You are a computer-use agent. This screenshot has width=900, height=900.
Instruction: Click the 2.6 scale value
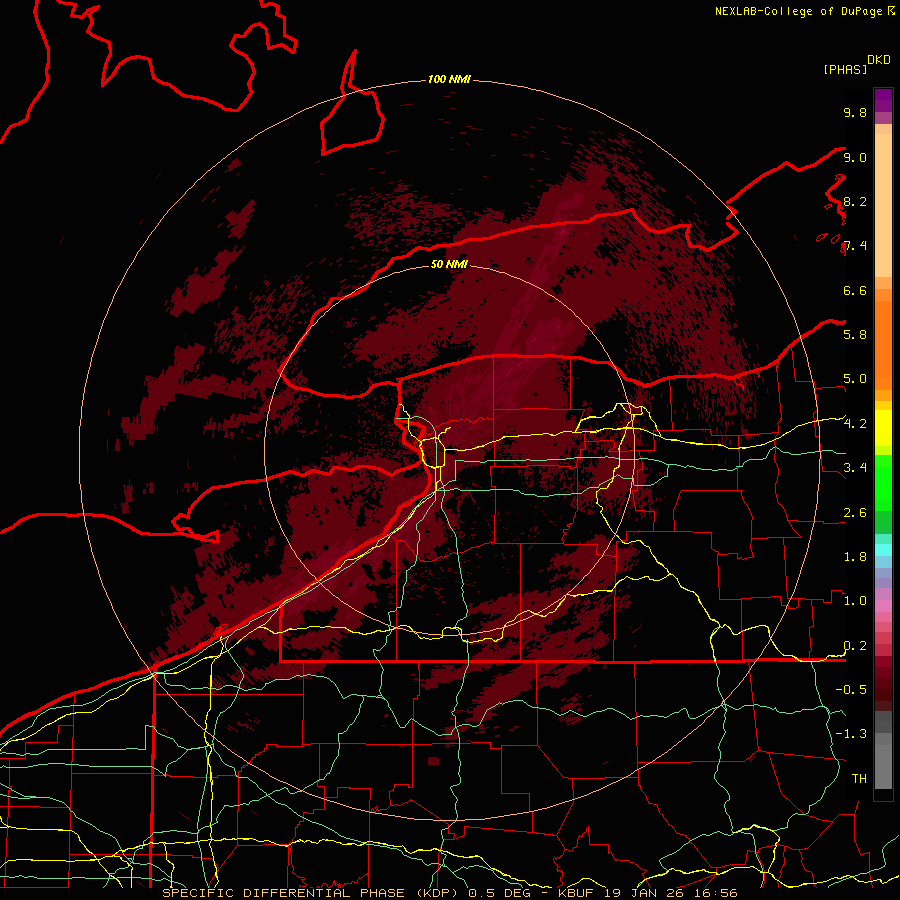tap(855, 513)
